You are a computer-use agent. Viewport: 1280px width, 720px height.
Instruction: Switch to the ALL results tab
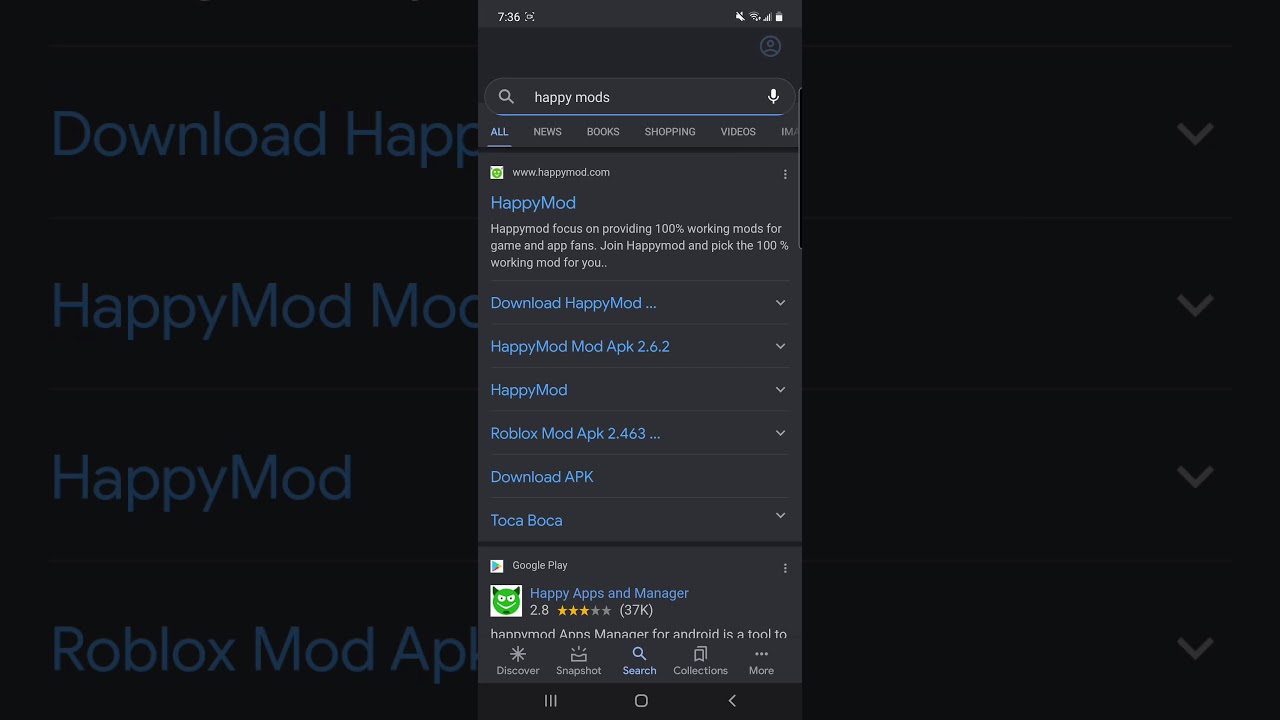coord(499,132)
